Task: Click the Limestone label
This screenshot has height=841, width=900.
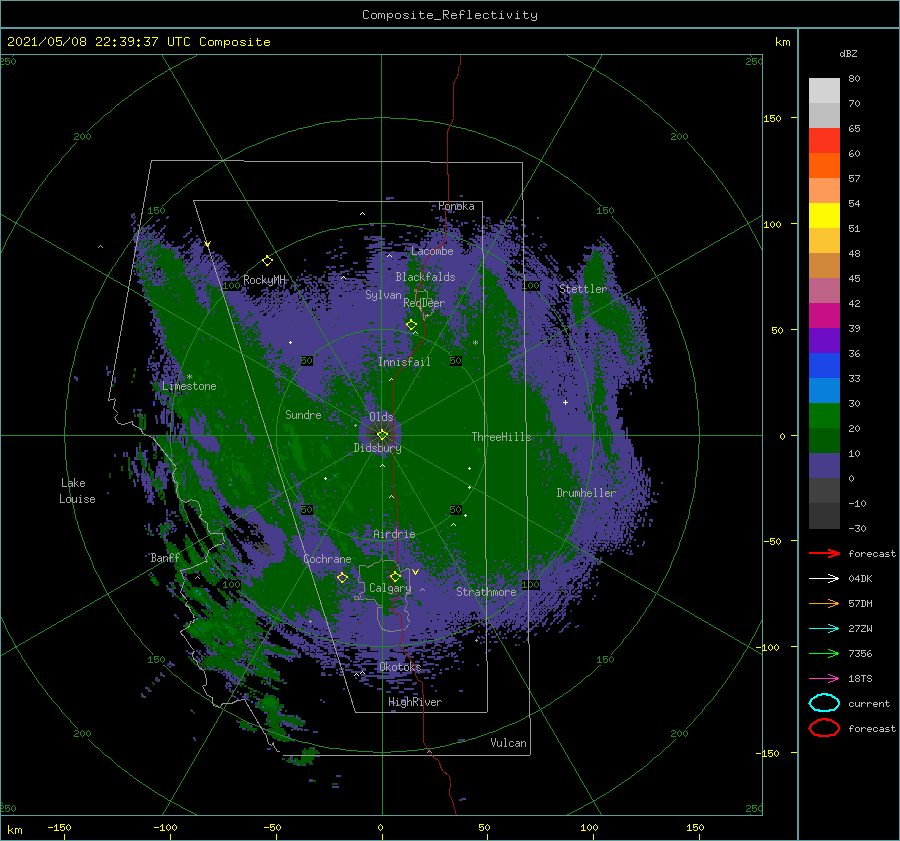Action: [x=189, y=386]
